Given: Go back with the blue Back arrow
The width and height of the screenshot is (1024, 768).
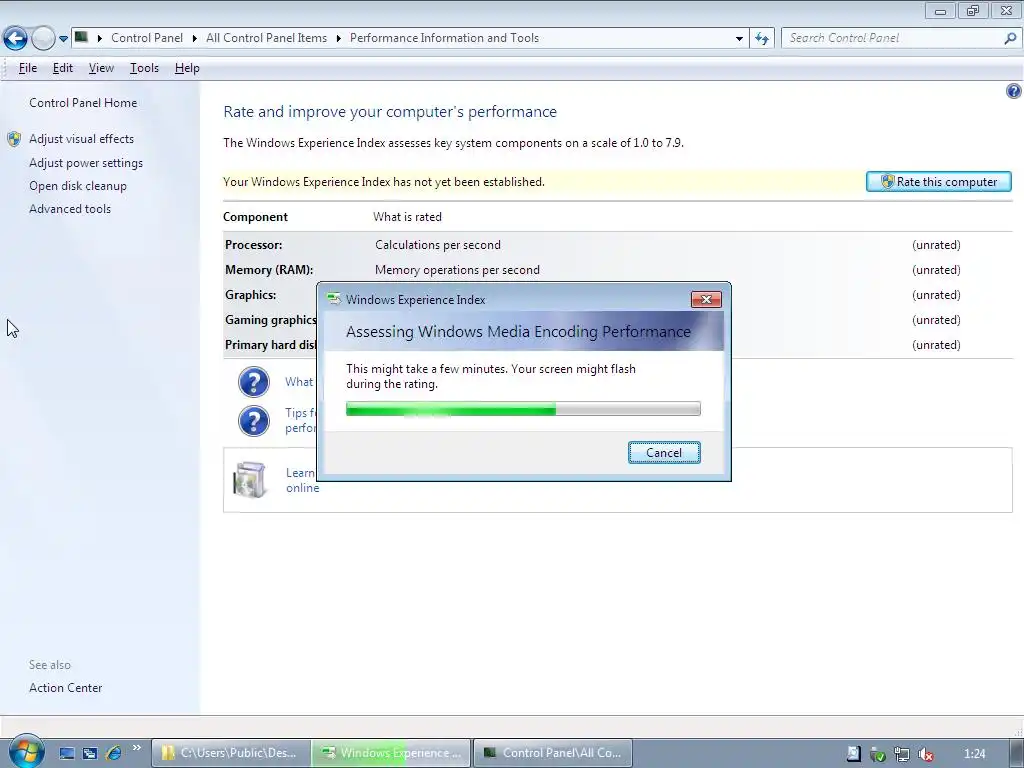Looking at the screenshot, I should point(16,38).
